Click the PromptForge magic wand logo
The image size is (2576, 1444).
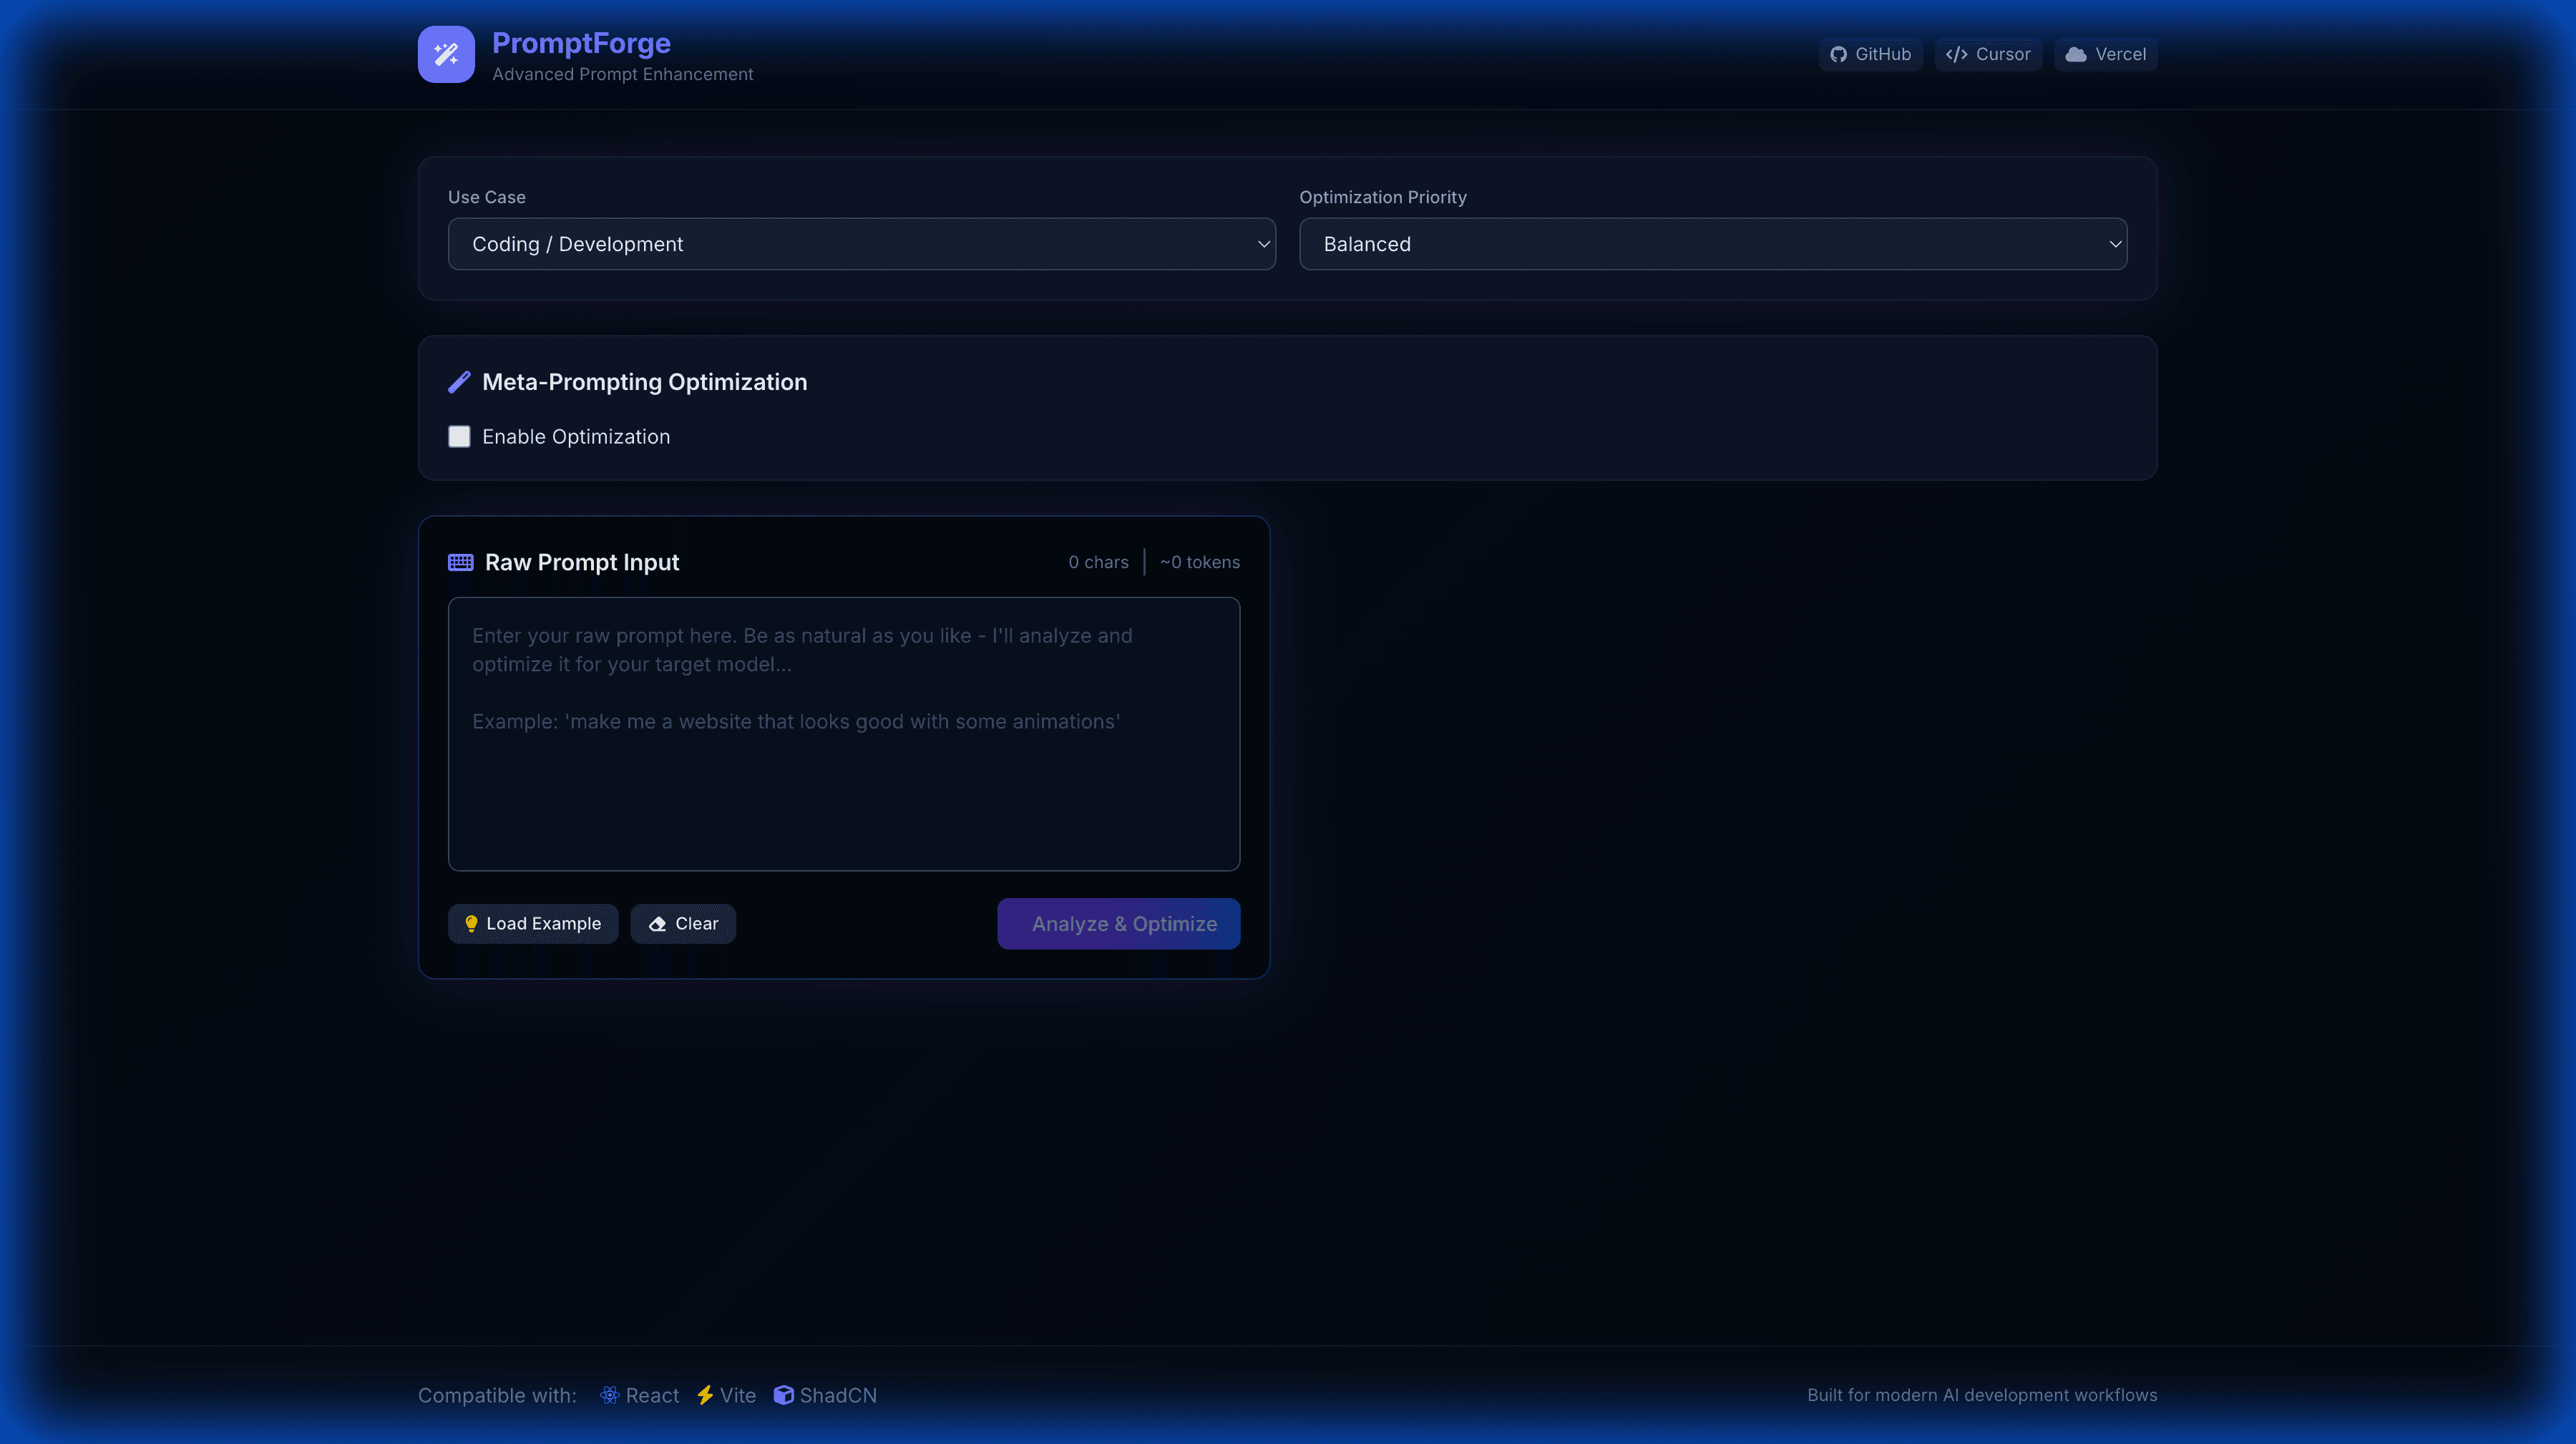[446, 54]
